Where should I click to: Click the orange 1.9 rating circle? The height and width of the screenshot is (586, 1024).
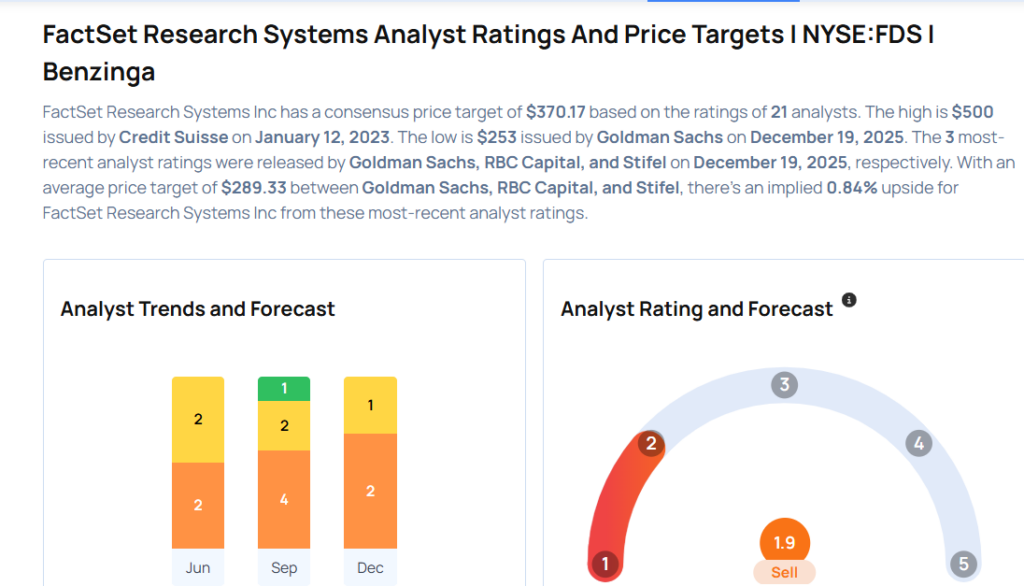pyautogui.click(x=784, y=542)
